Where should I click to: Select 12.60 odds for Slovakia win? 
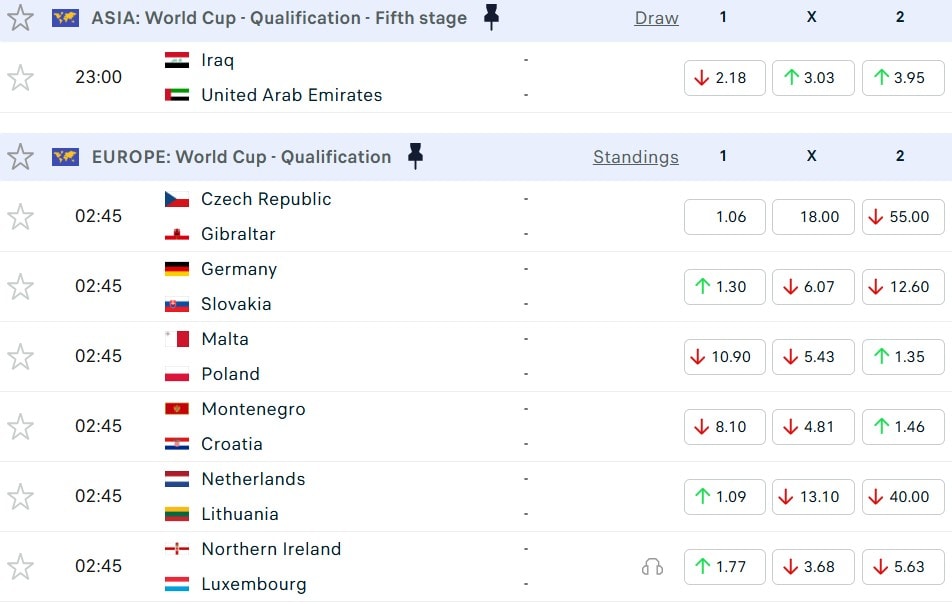tap(901, 287)
